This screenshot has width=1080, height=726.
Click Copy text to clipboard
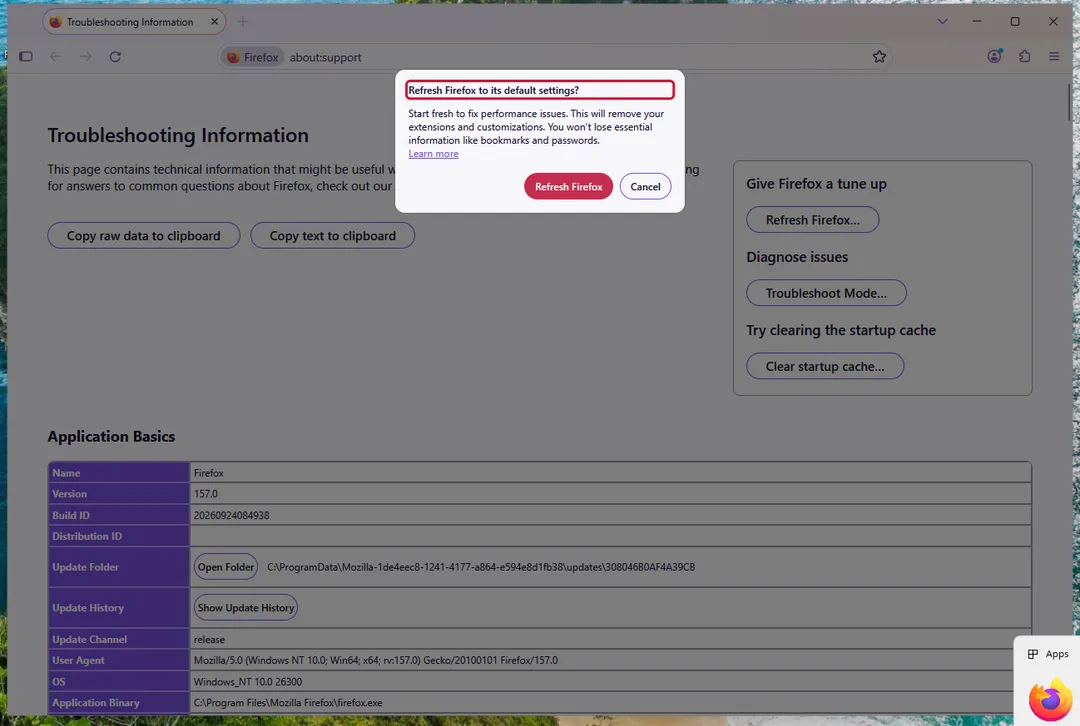333,236
